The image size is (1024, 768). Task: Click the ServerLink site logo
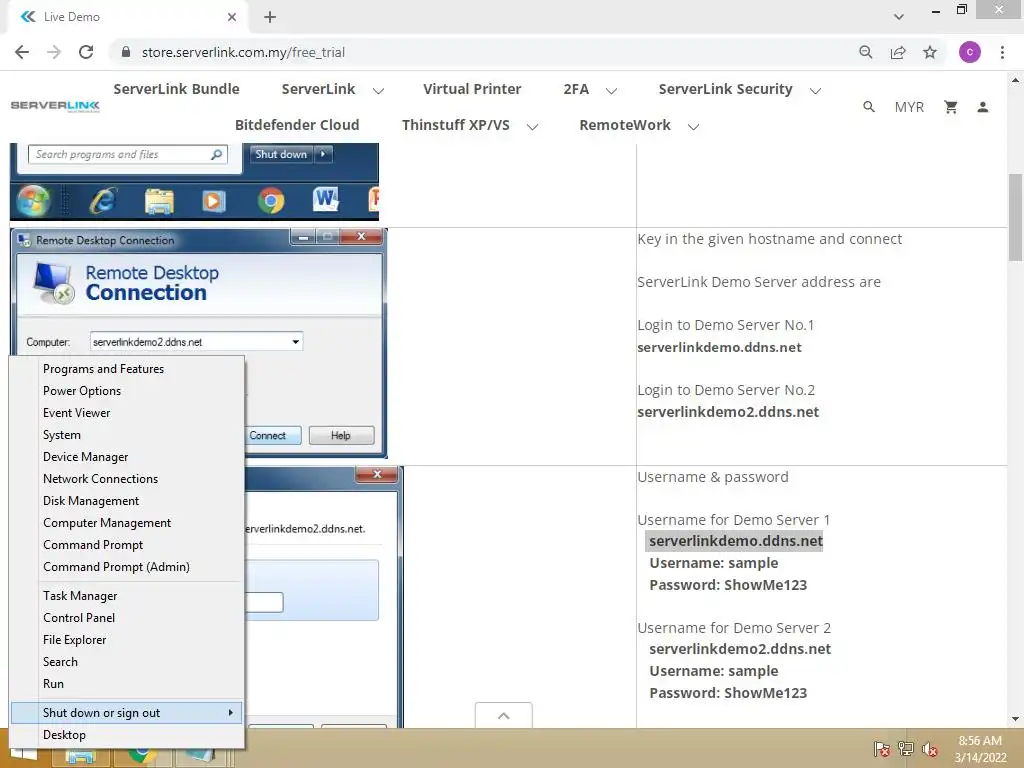click(x=56, y=106)
